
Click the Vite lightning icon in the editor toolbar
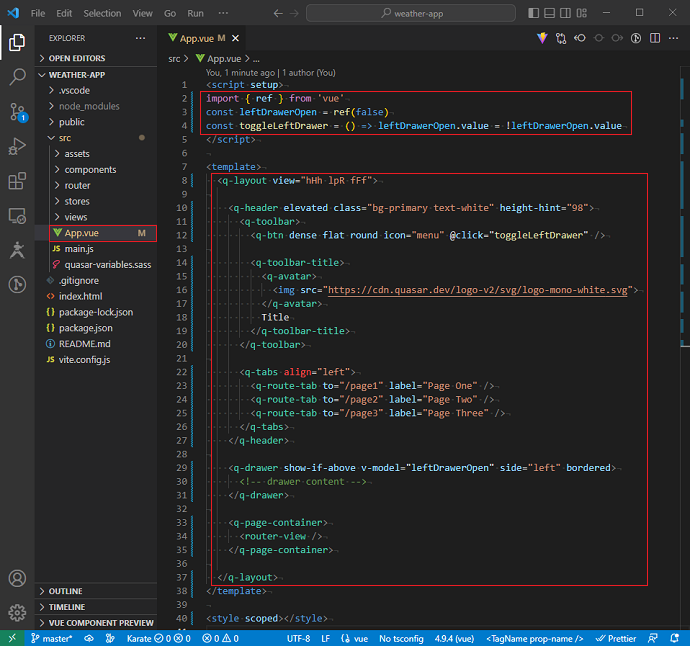click(542, 38)
